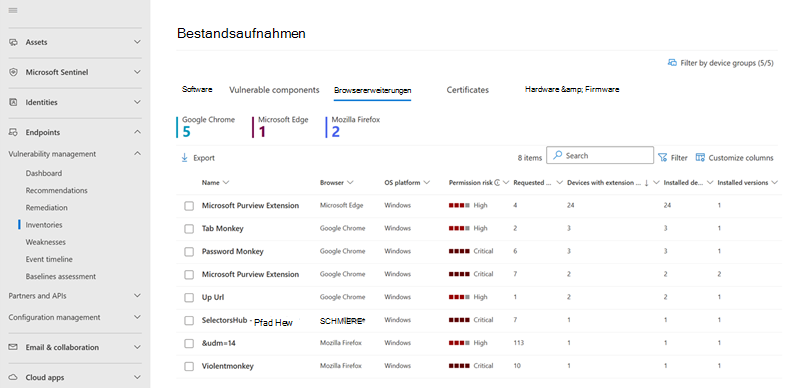Expand the Identities section chevron
This screenshot has height=388, width=800.
(x=137, y=102)
